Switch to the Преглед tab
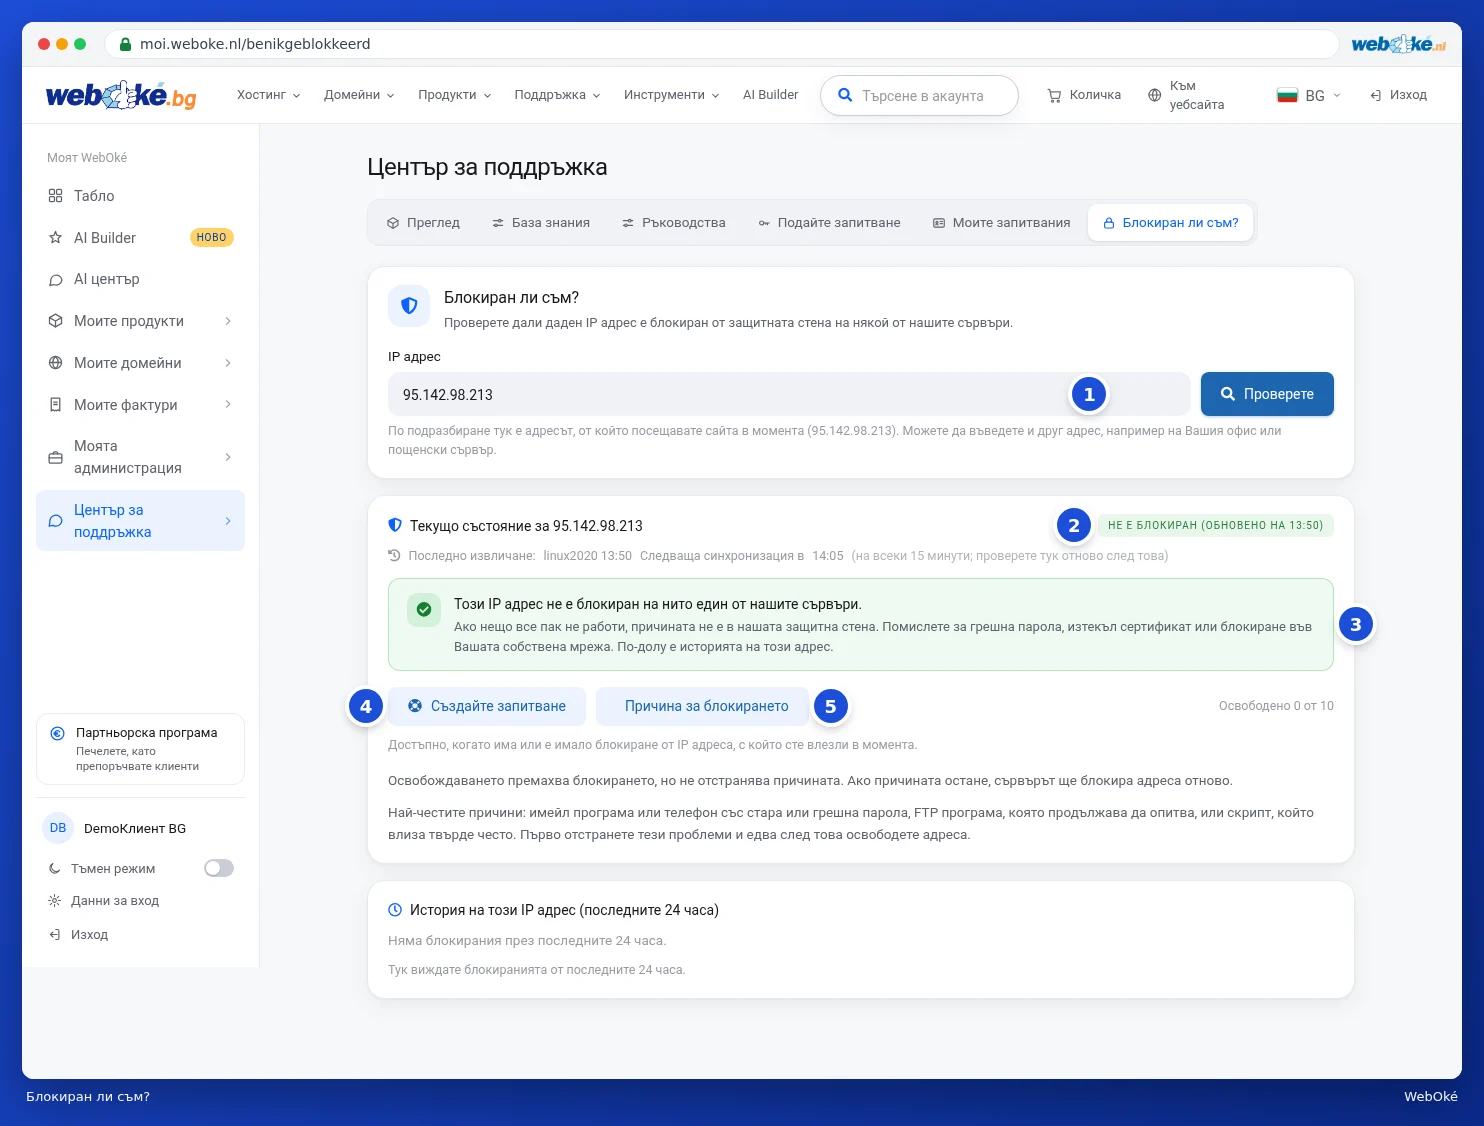Screen dimensions: 1484x1126 coord(423,223)
